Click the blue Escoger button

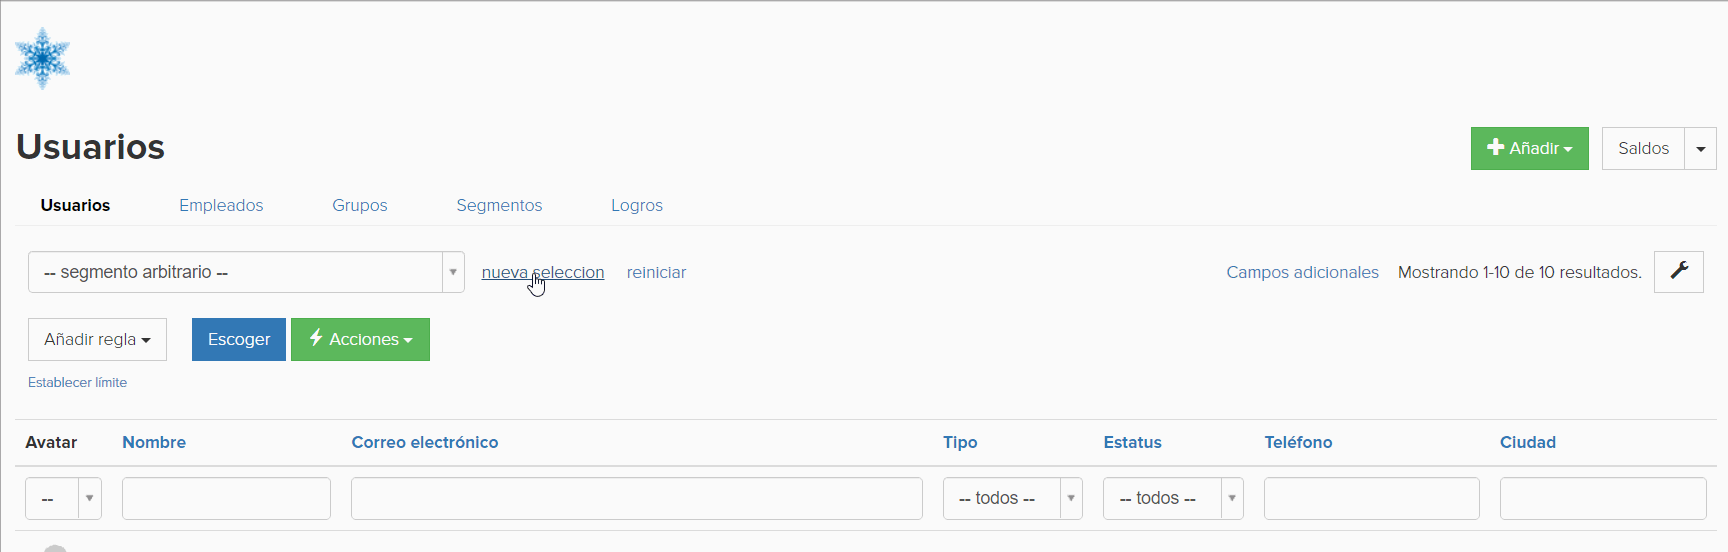239,339
